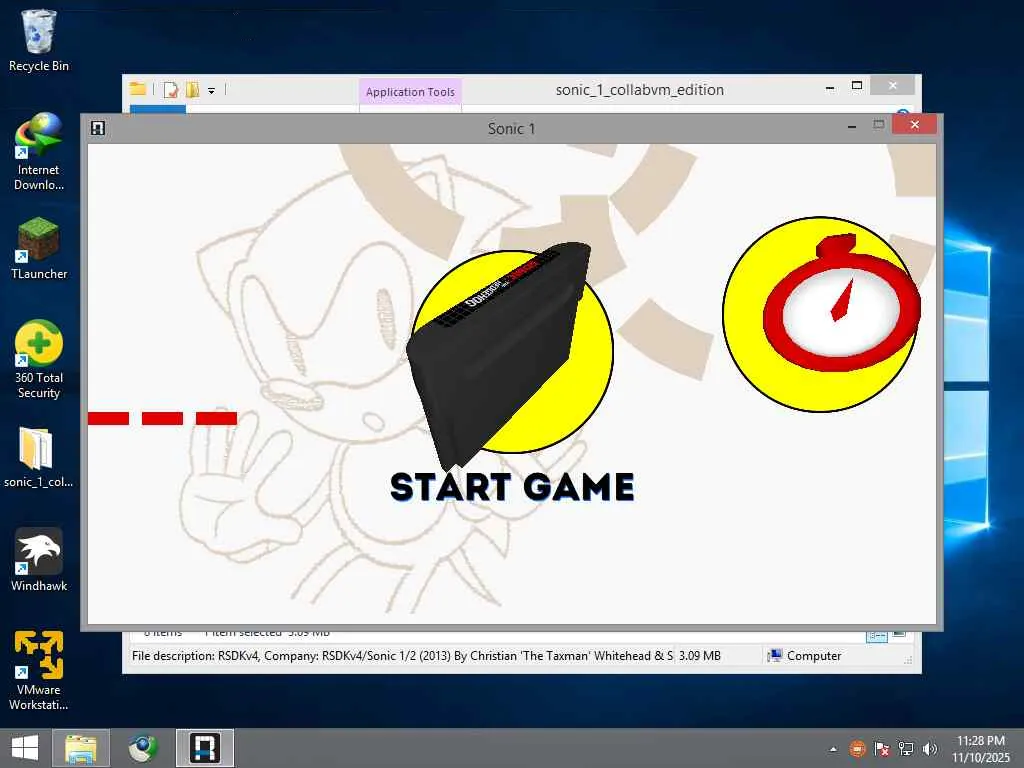Launch Internet Download Manager shortcut
This screenshot has height=768, width=1024.
[39, 152]
